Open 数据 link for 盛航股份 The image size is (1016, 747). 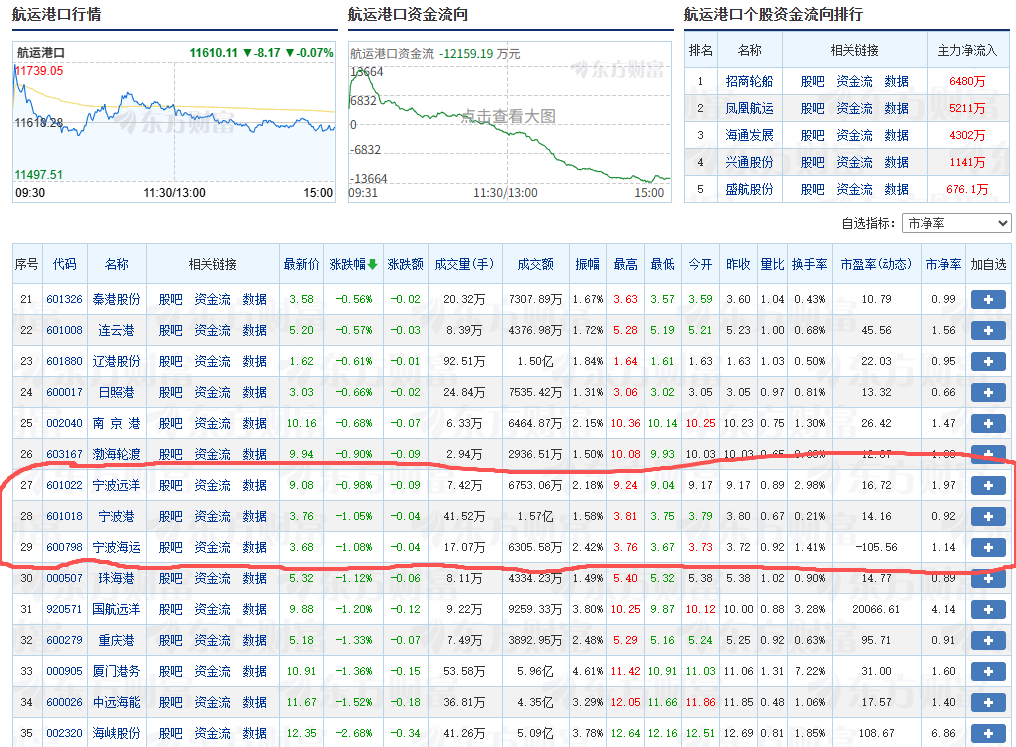tap(896, 189)
